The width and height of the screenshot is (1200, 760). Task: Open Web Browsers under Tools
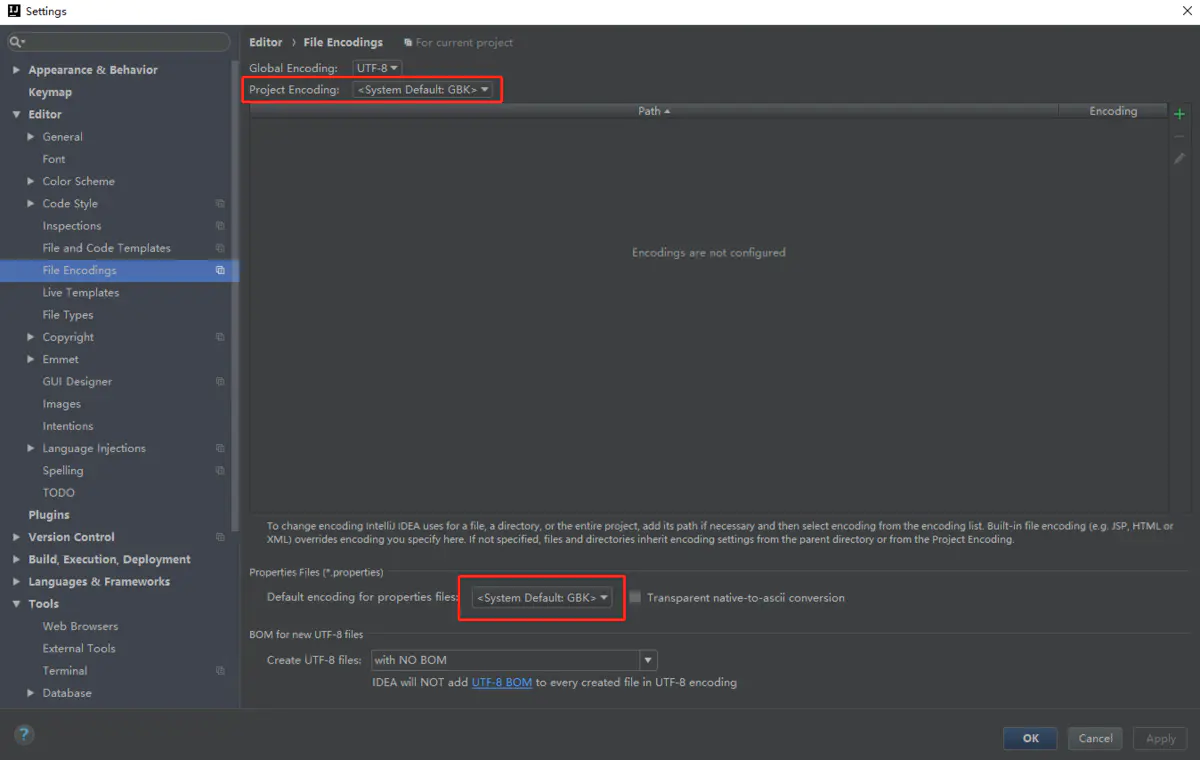(80, 626)
